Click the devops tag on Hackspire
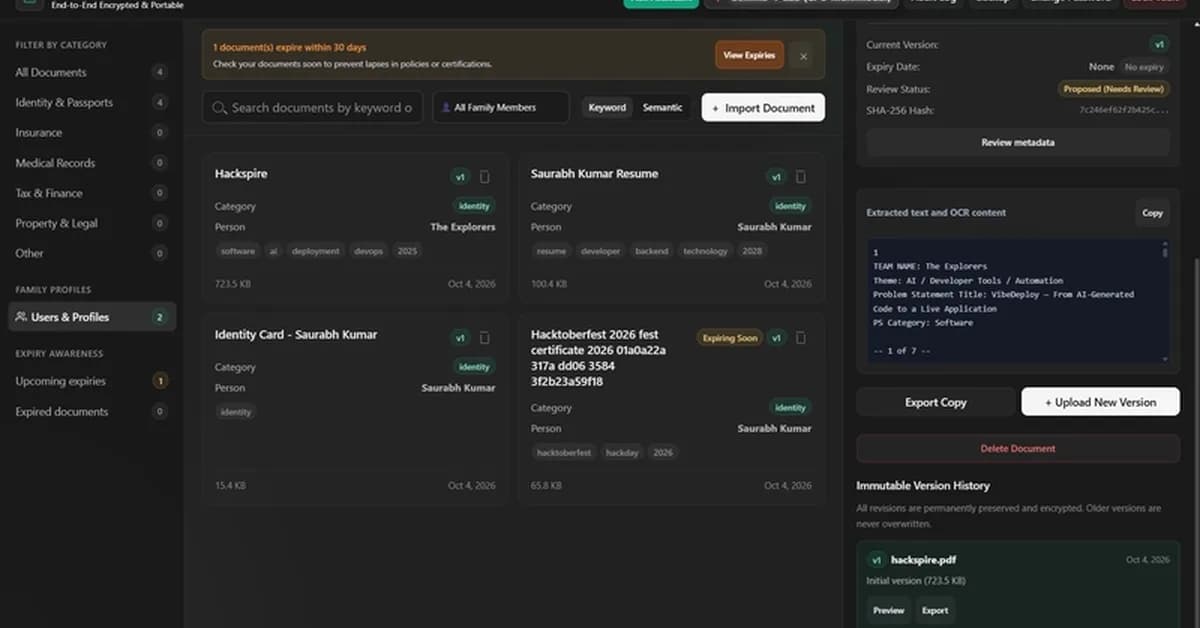1200x628 pixels. coord(368,251)
